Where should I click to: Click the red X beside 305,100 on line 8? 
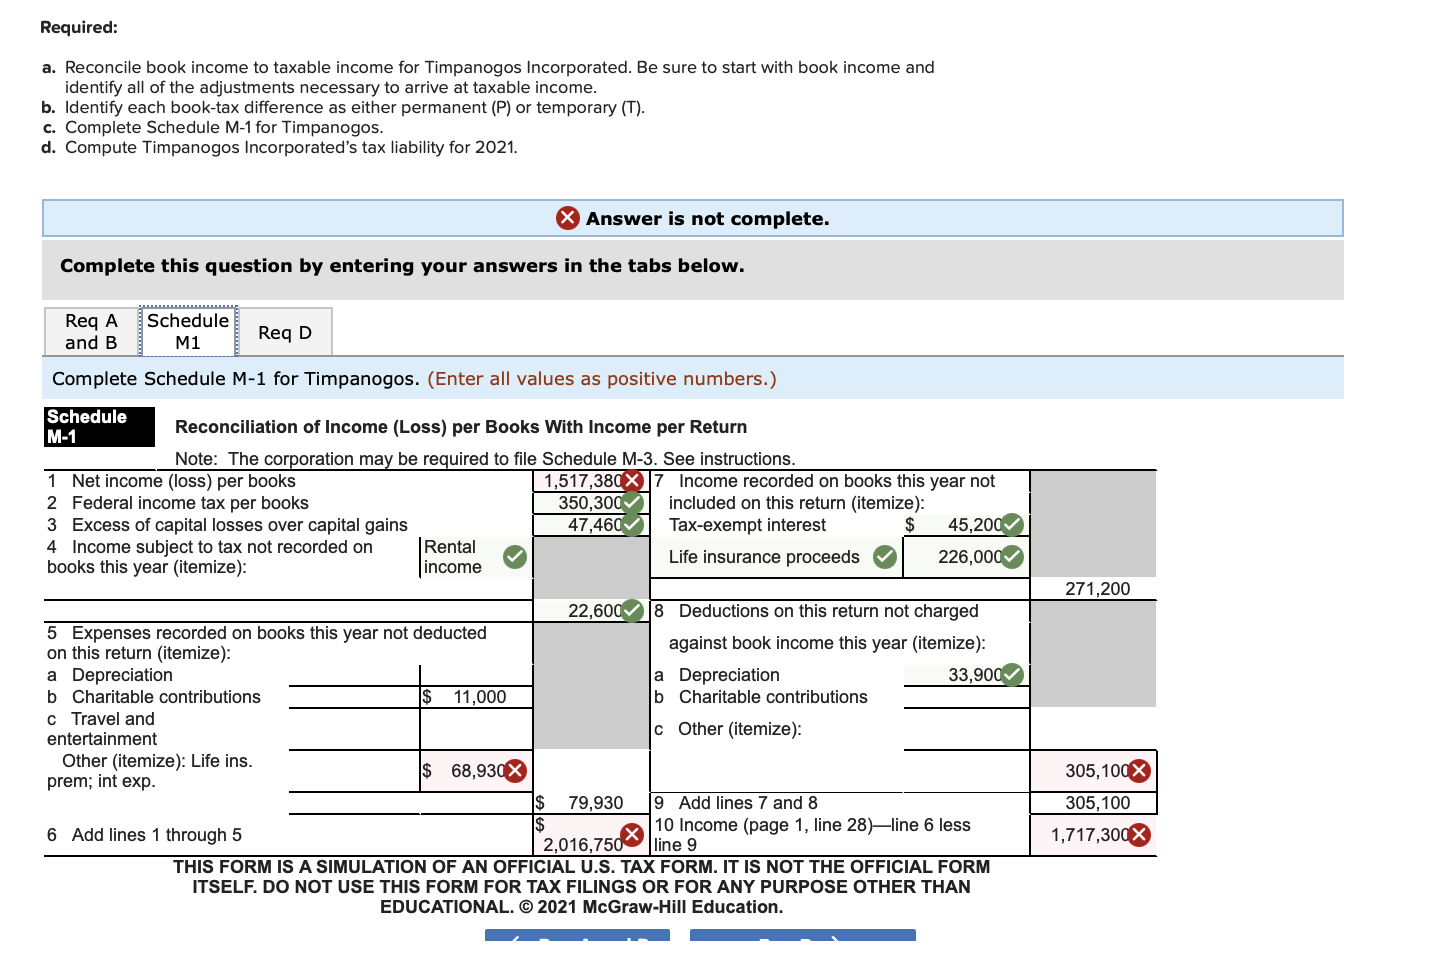click(x=1139, y=771)
